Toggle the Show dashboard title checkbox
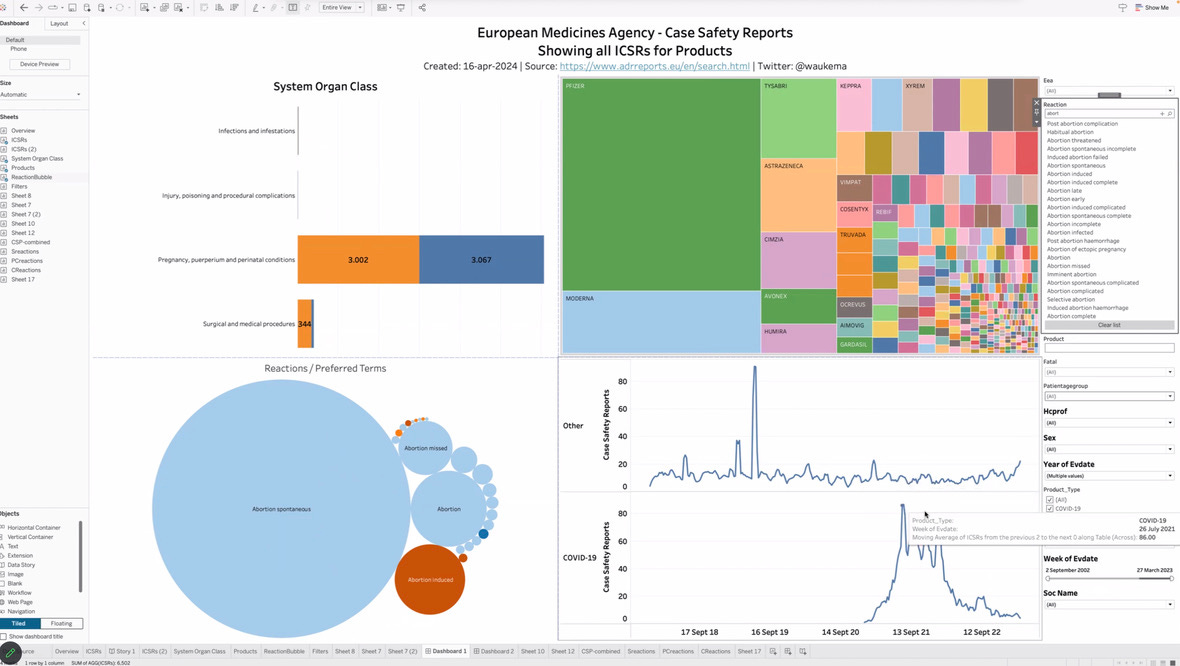This screenshot has height=666, width=1180. 4,637
